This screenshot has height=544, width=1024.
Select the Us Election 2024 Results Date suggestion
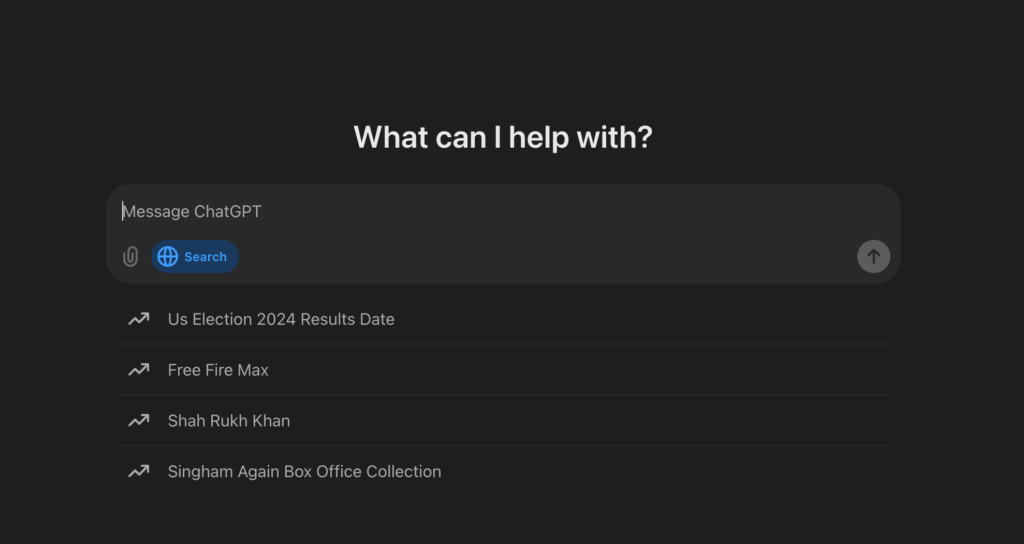coord(281,319)
